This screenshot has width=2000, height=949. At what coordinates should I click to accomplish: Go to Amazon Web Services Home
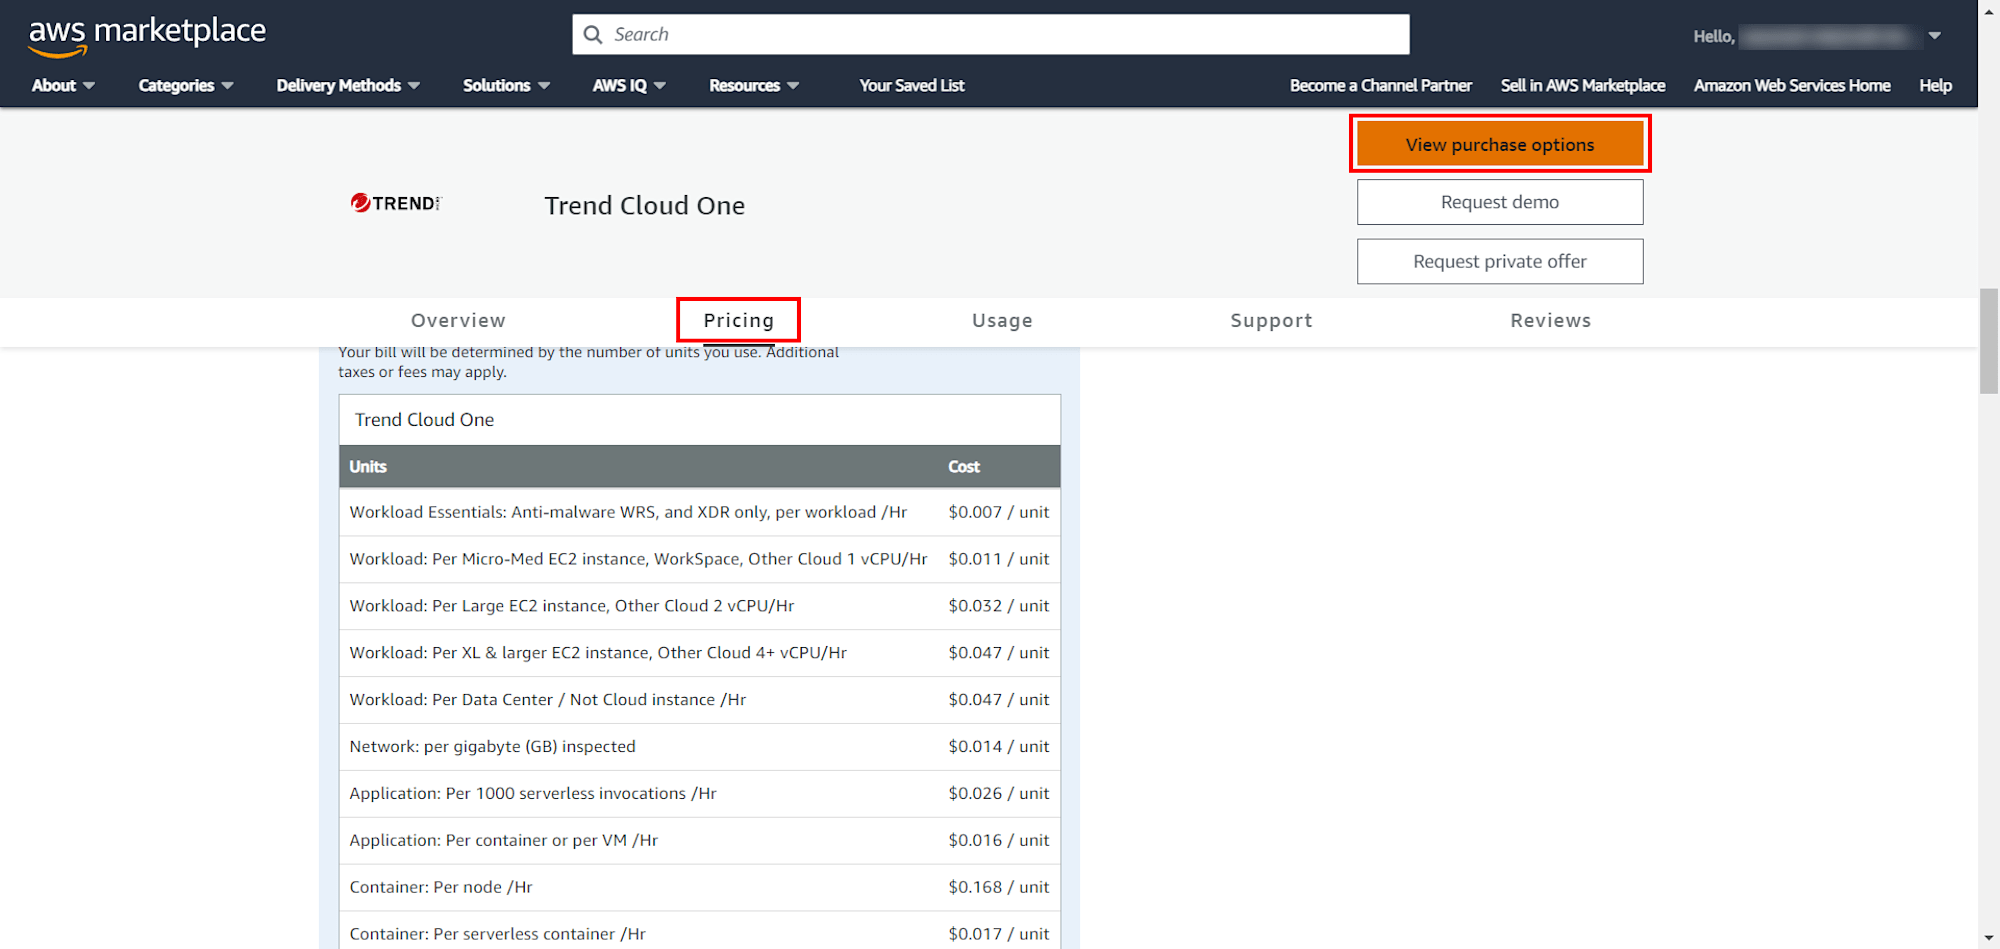point(1792,86)
